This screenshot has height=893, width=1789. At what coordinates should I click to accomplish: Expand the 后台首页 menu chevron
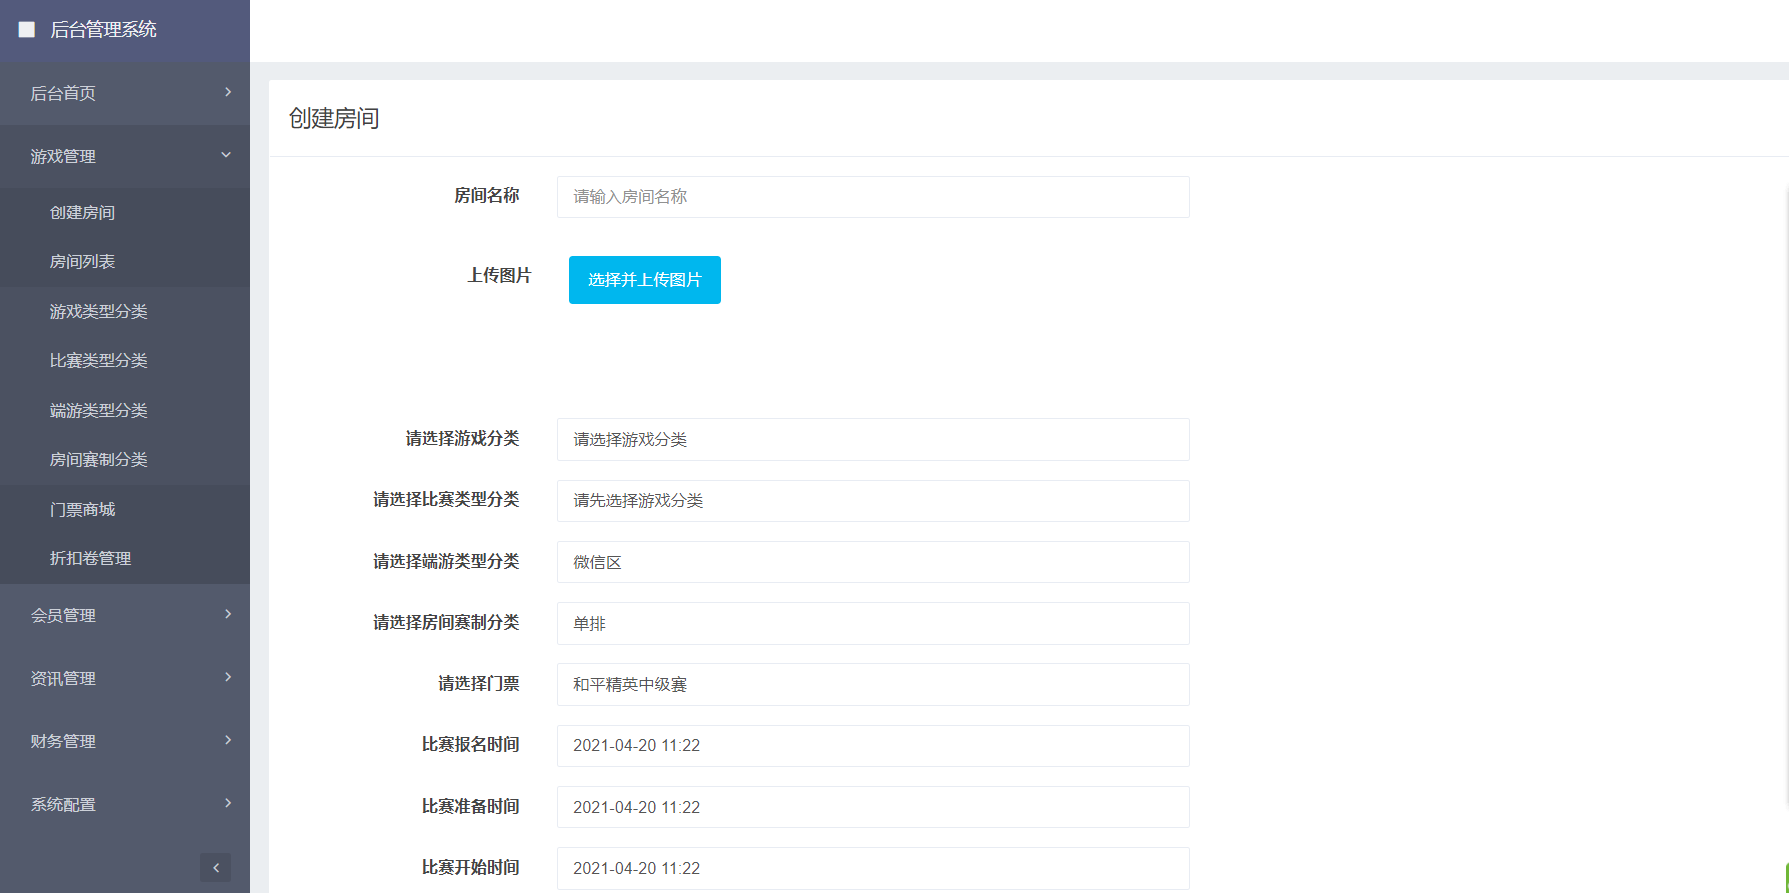228,92
